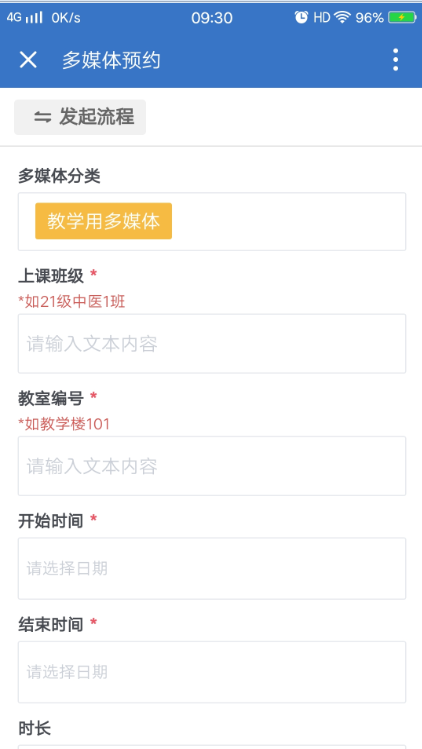Screen dimensions: 422x749
Task: Tap the Wi-Fi signal status icon
Action: pos(342,18)
